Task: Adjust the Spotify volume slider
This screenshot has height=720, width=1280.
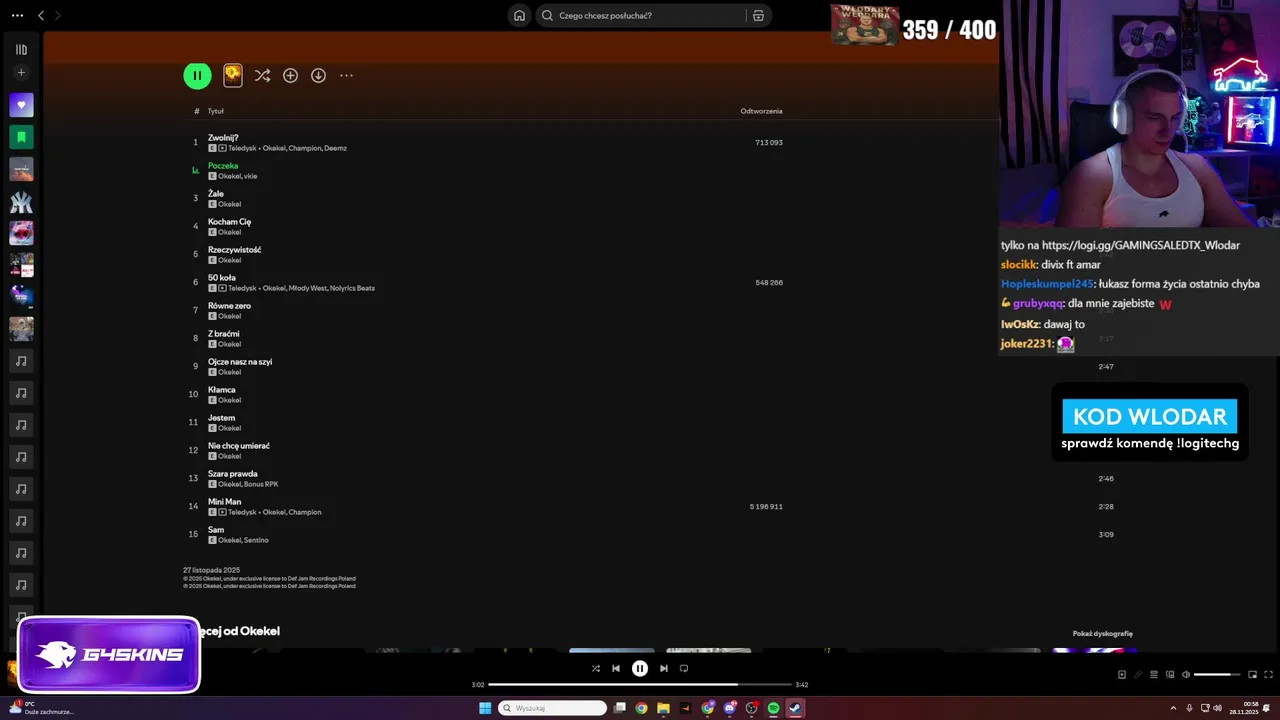Action: (x=1217, y=674)
